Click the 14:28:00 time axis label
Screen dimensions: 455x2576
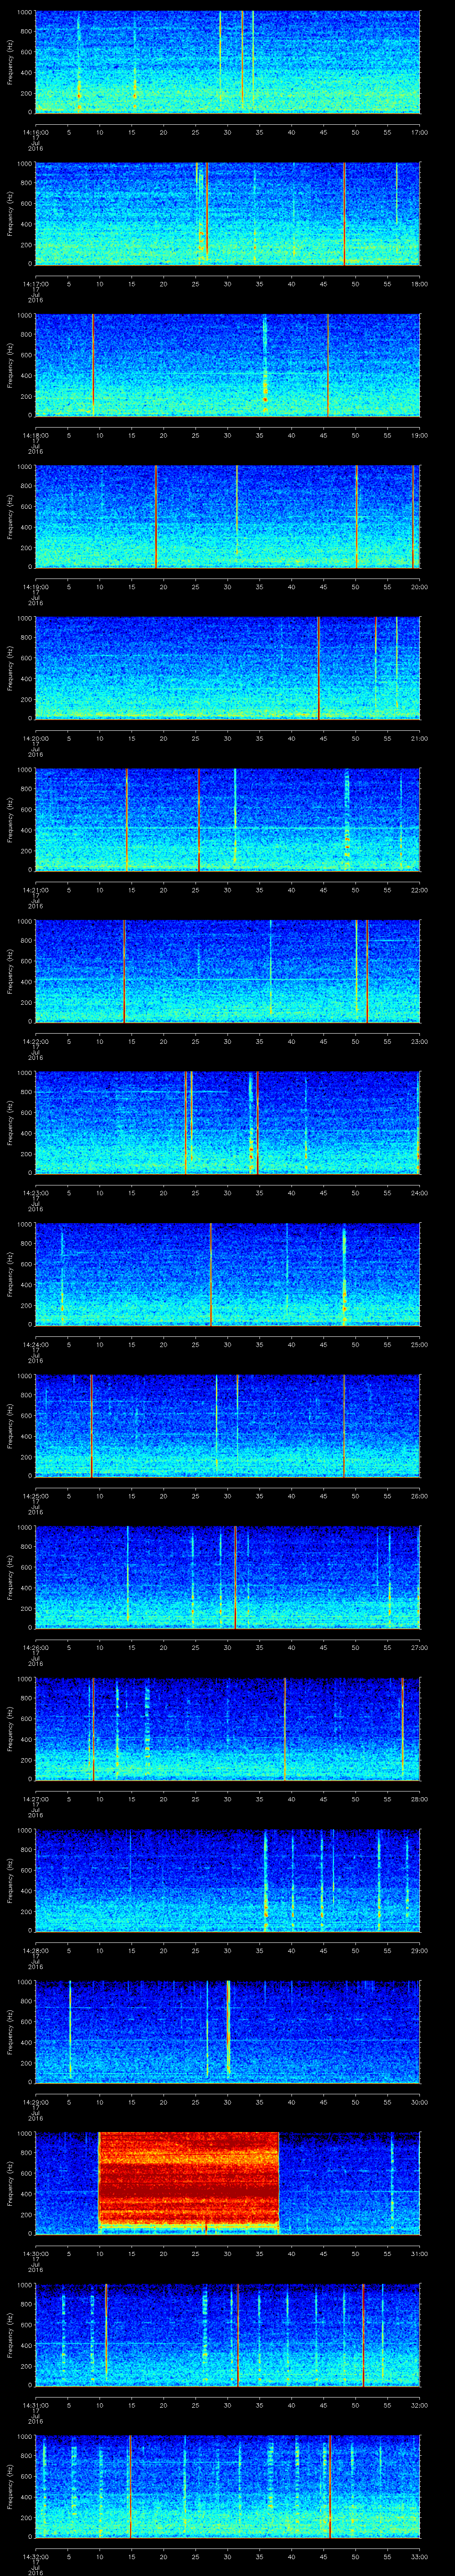(36, 1950)
